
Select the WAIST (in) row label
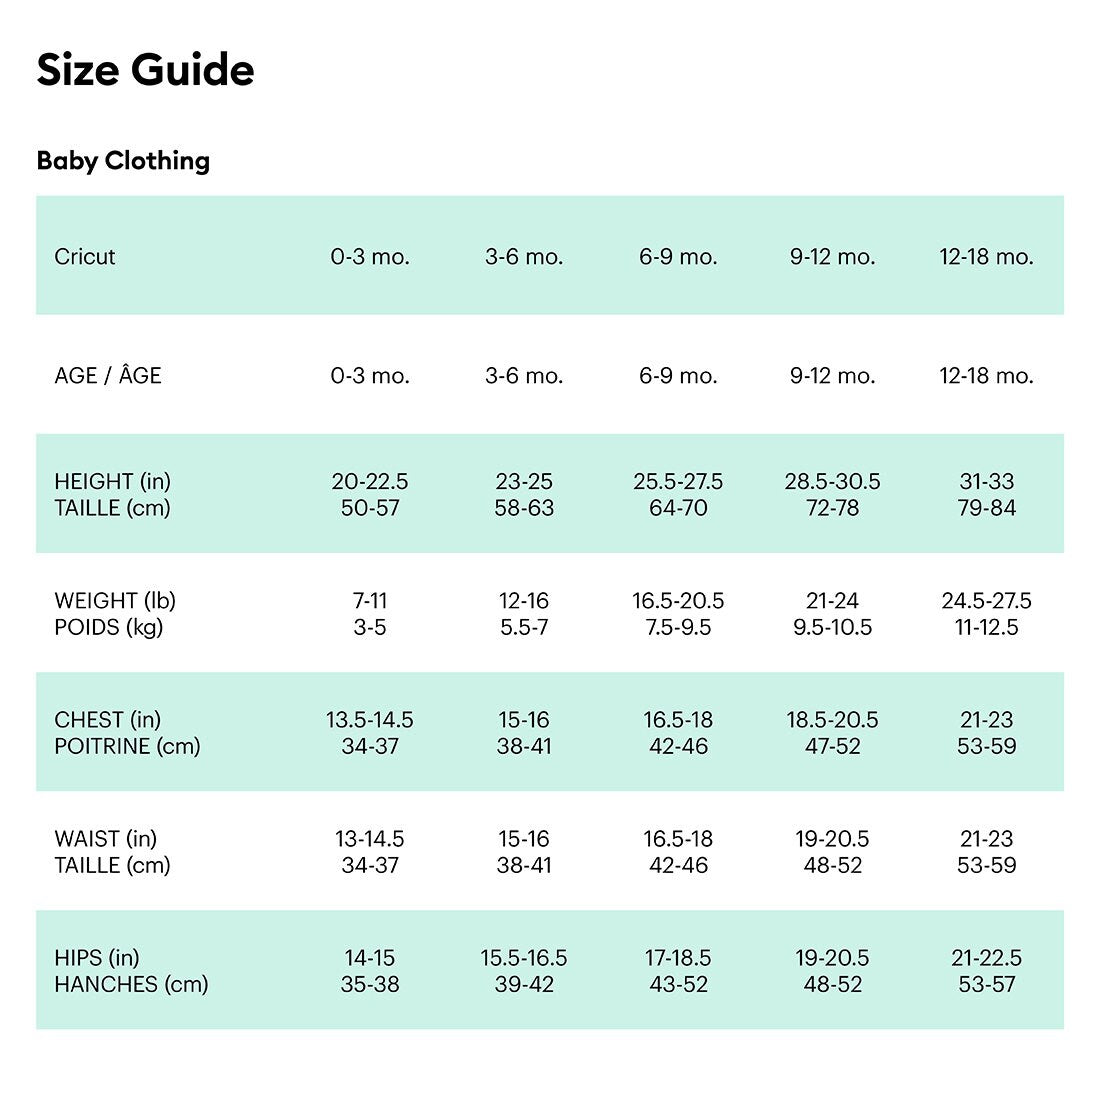point(106,839)
